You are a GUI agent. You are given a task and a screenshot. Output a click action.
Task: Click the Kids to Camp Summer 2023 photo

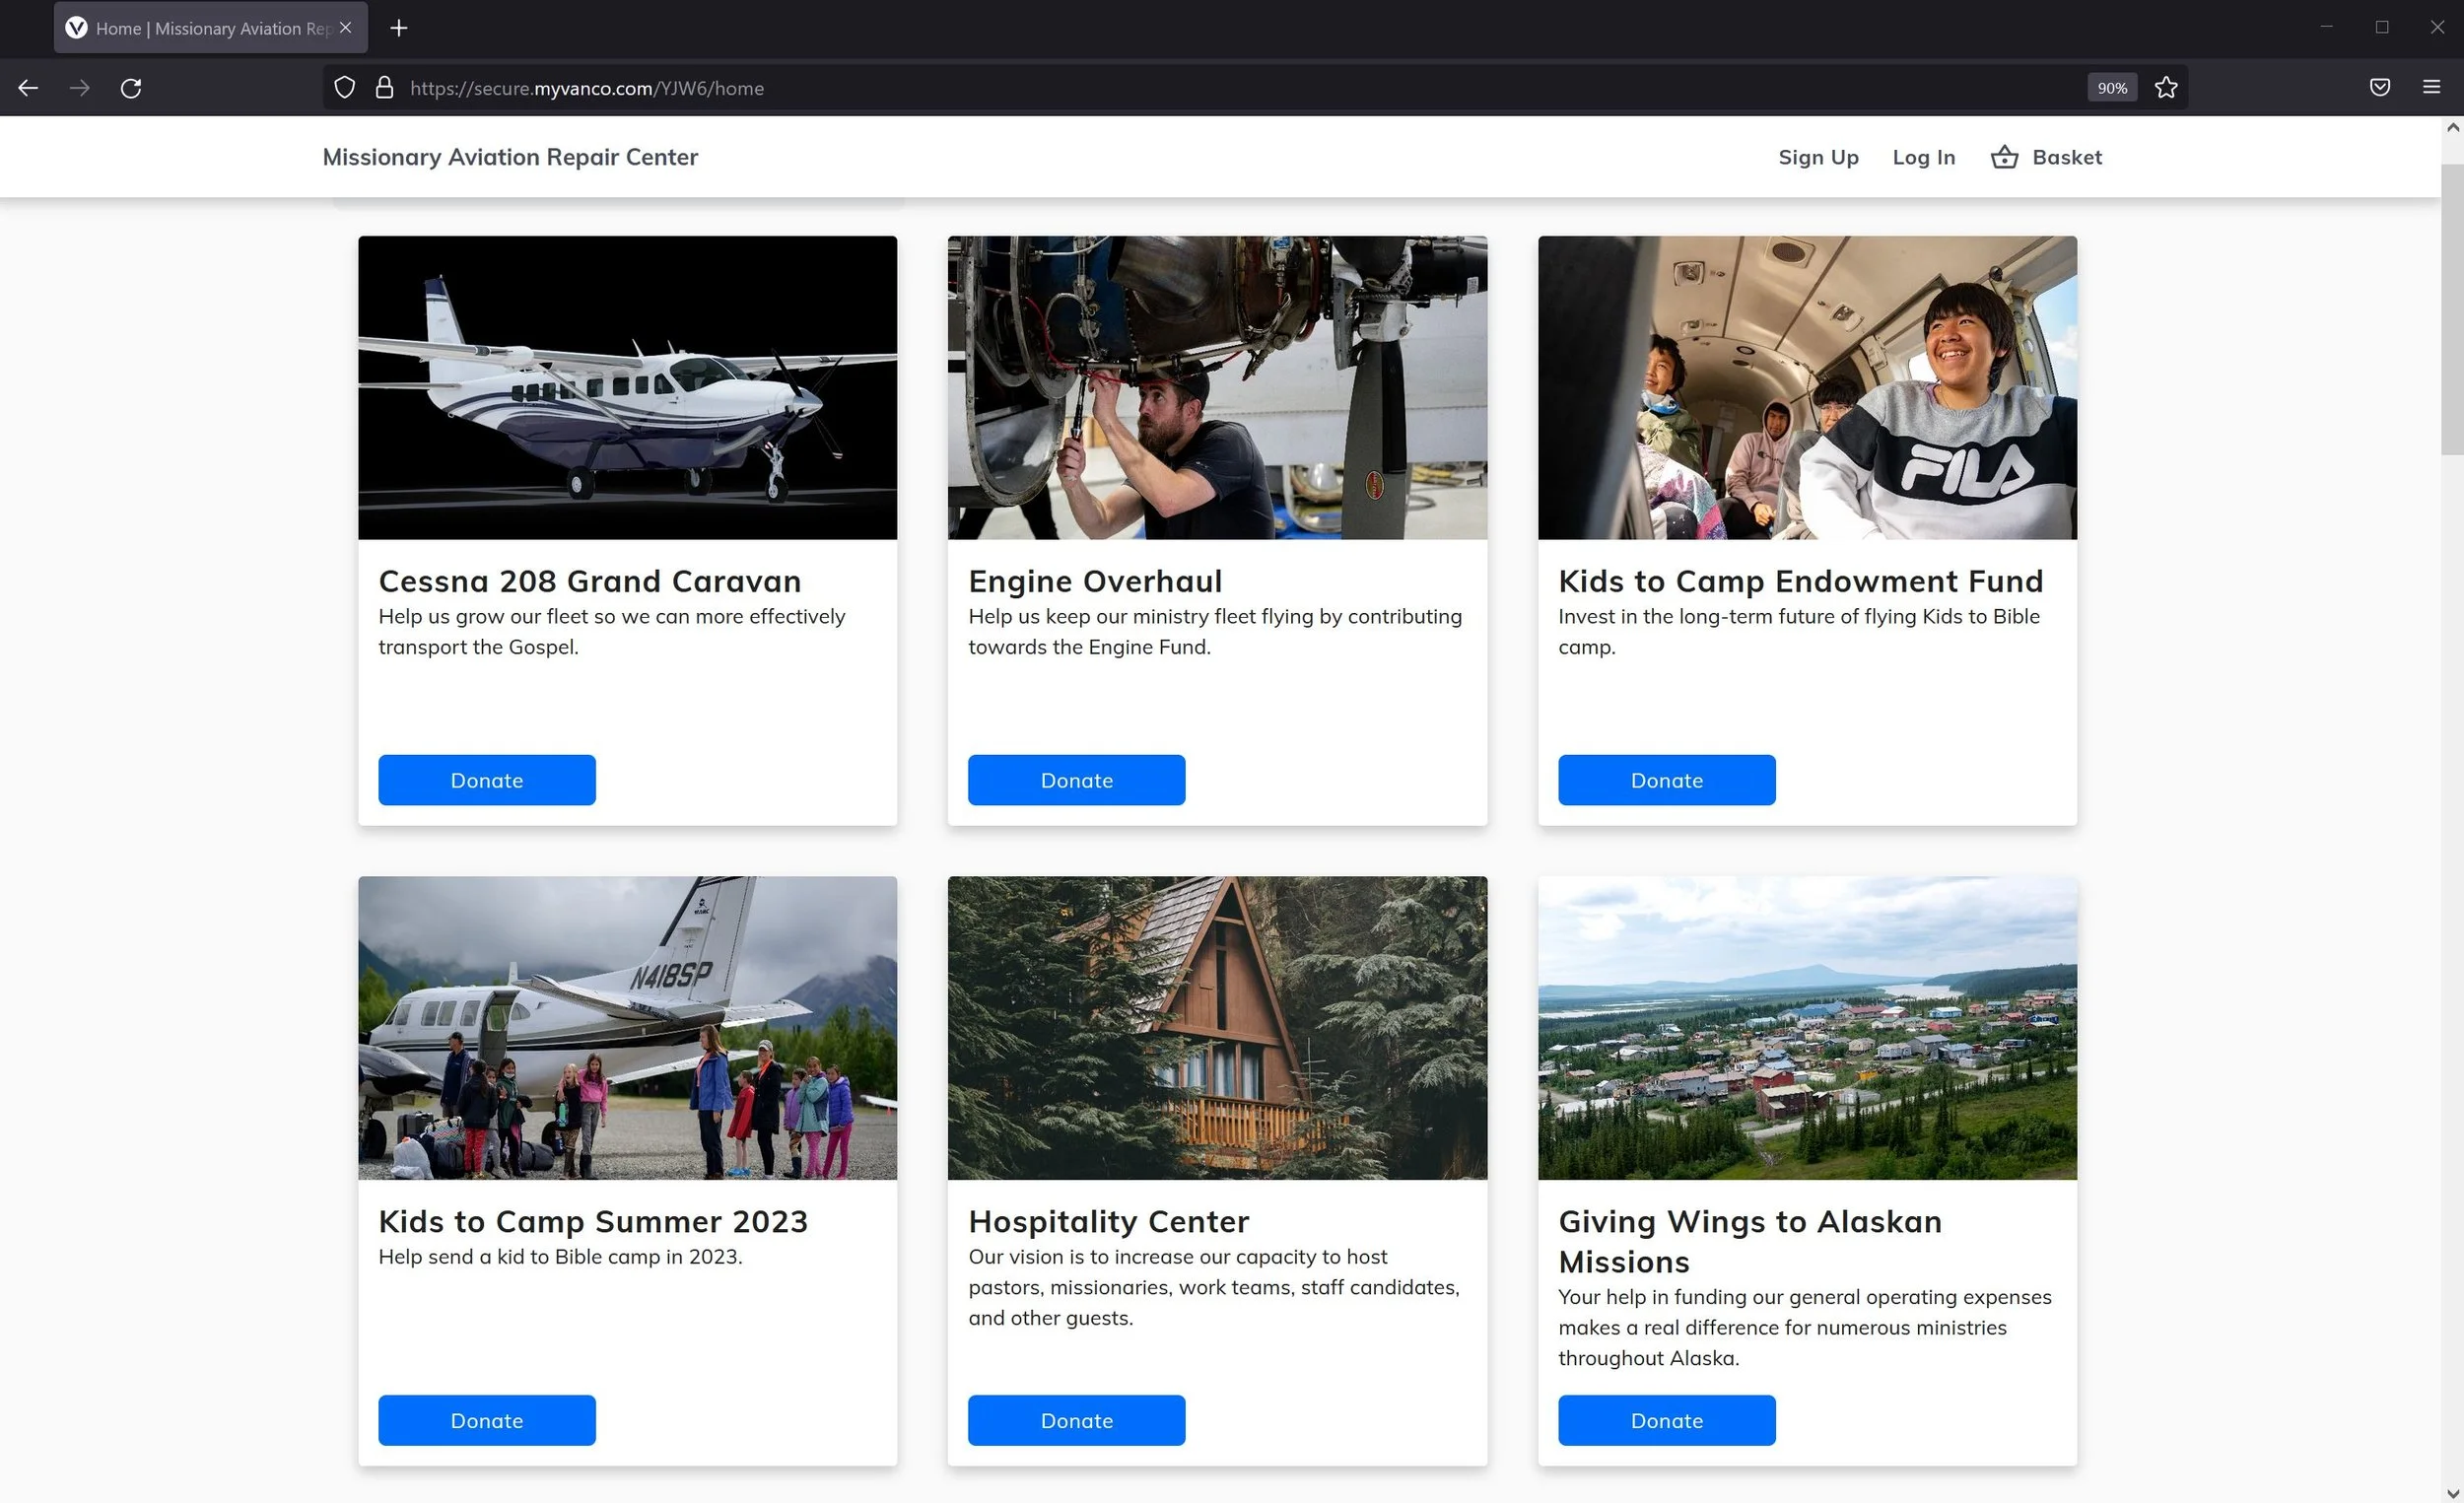(x=627, y=1028)
